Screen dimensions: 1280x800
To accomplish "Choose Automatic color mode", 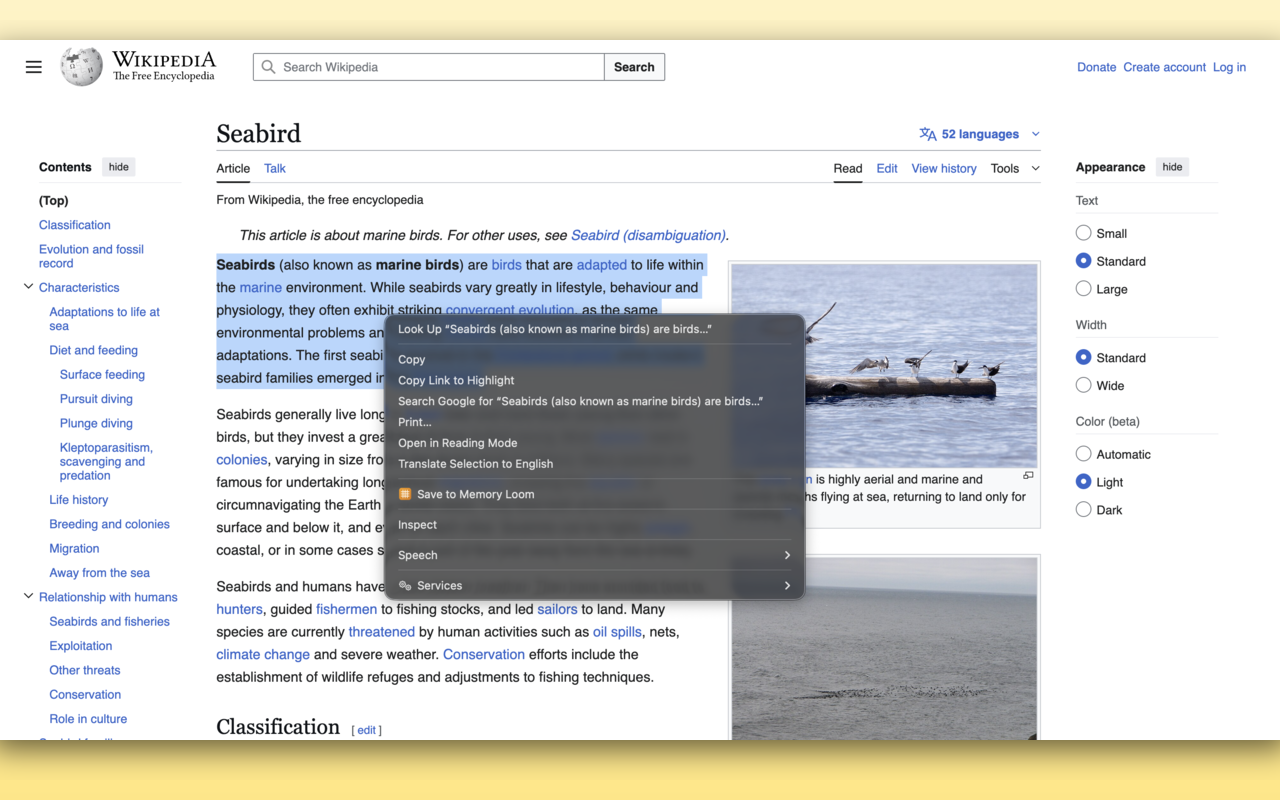I will (x=1083, y=454).
